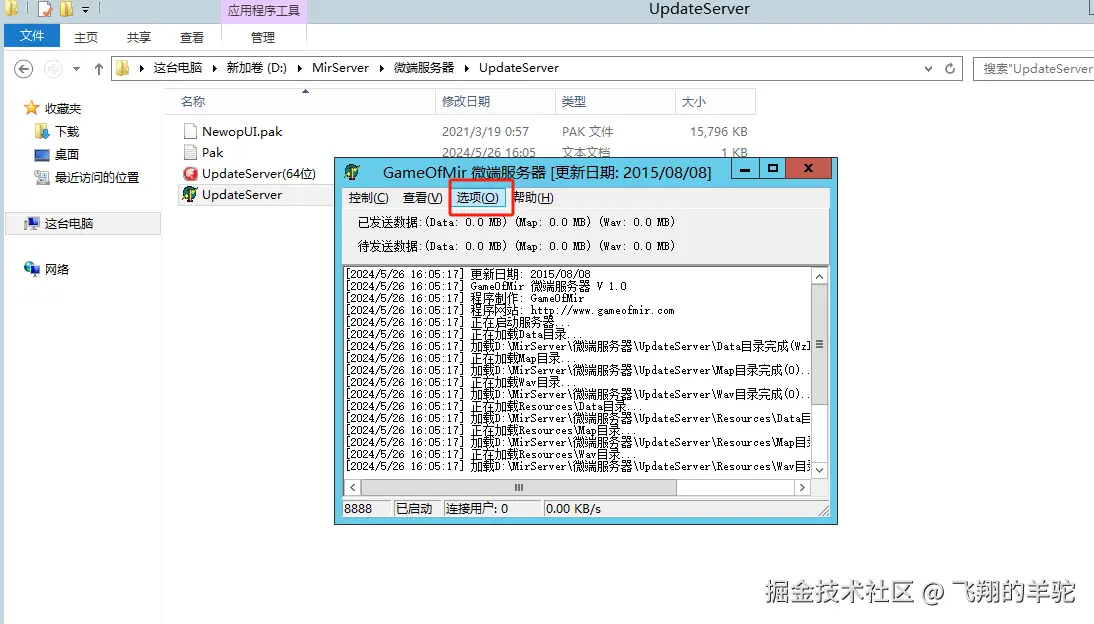This screenshot has width=1094, height=624.
Task: Select the NewopUI.pak file
Action: click(242, 131)
